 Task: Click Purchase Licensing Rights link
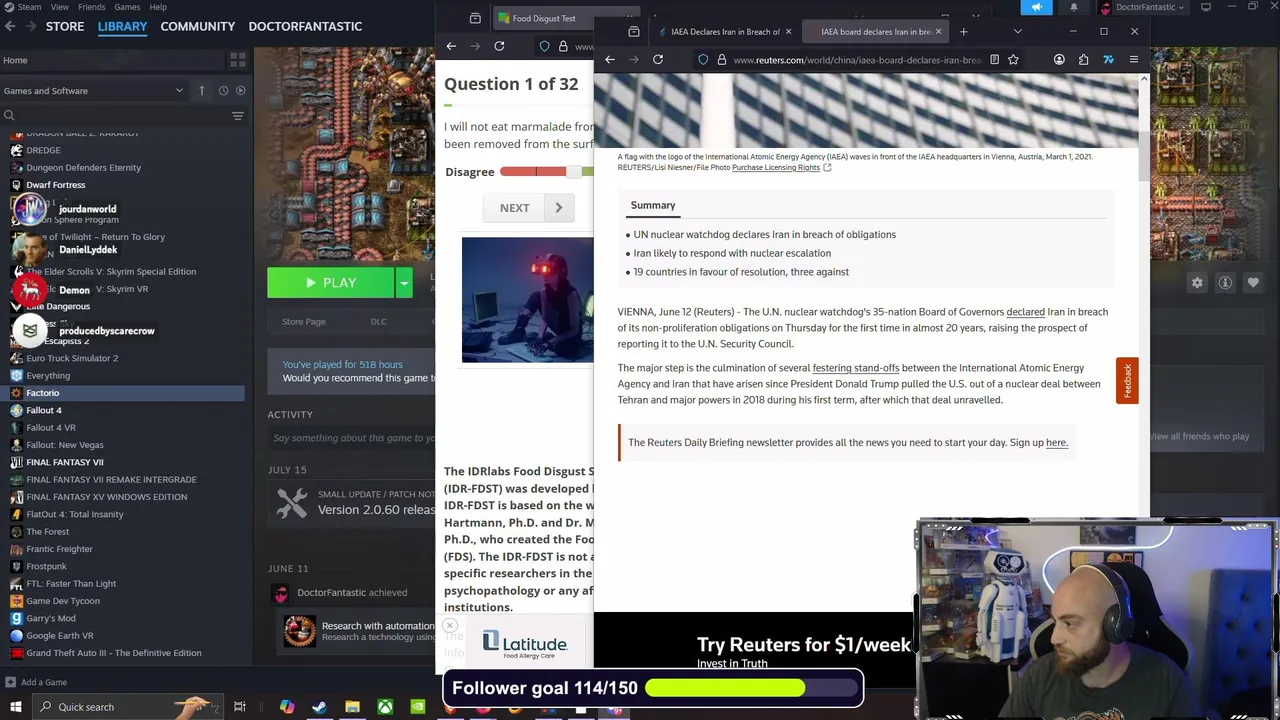tap(776, 168)
